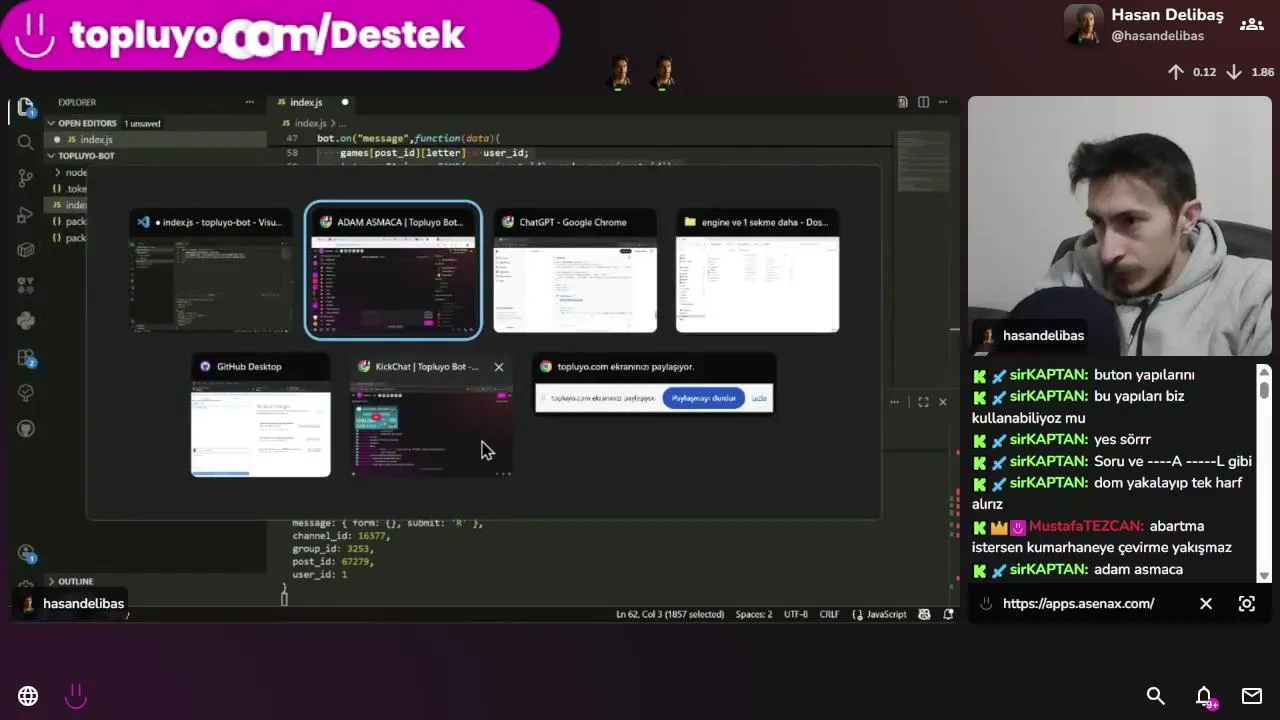Open the Explorer icon in VS Code
1280x720 pixels.
point(26,107)
